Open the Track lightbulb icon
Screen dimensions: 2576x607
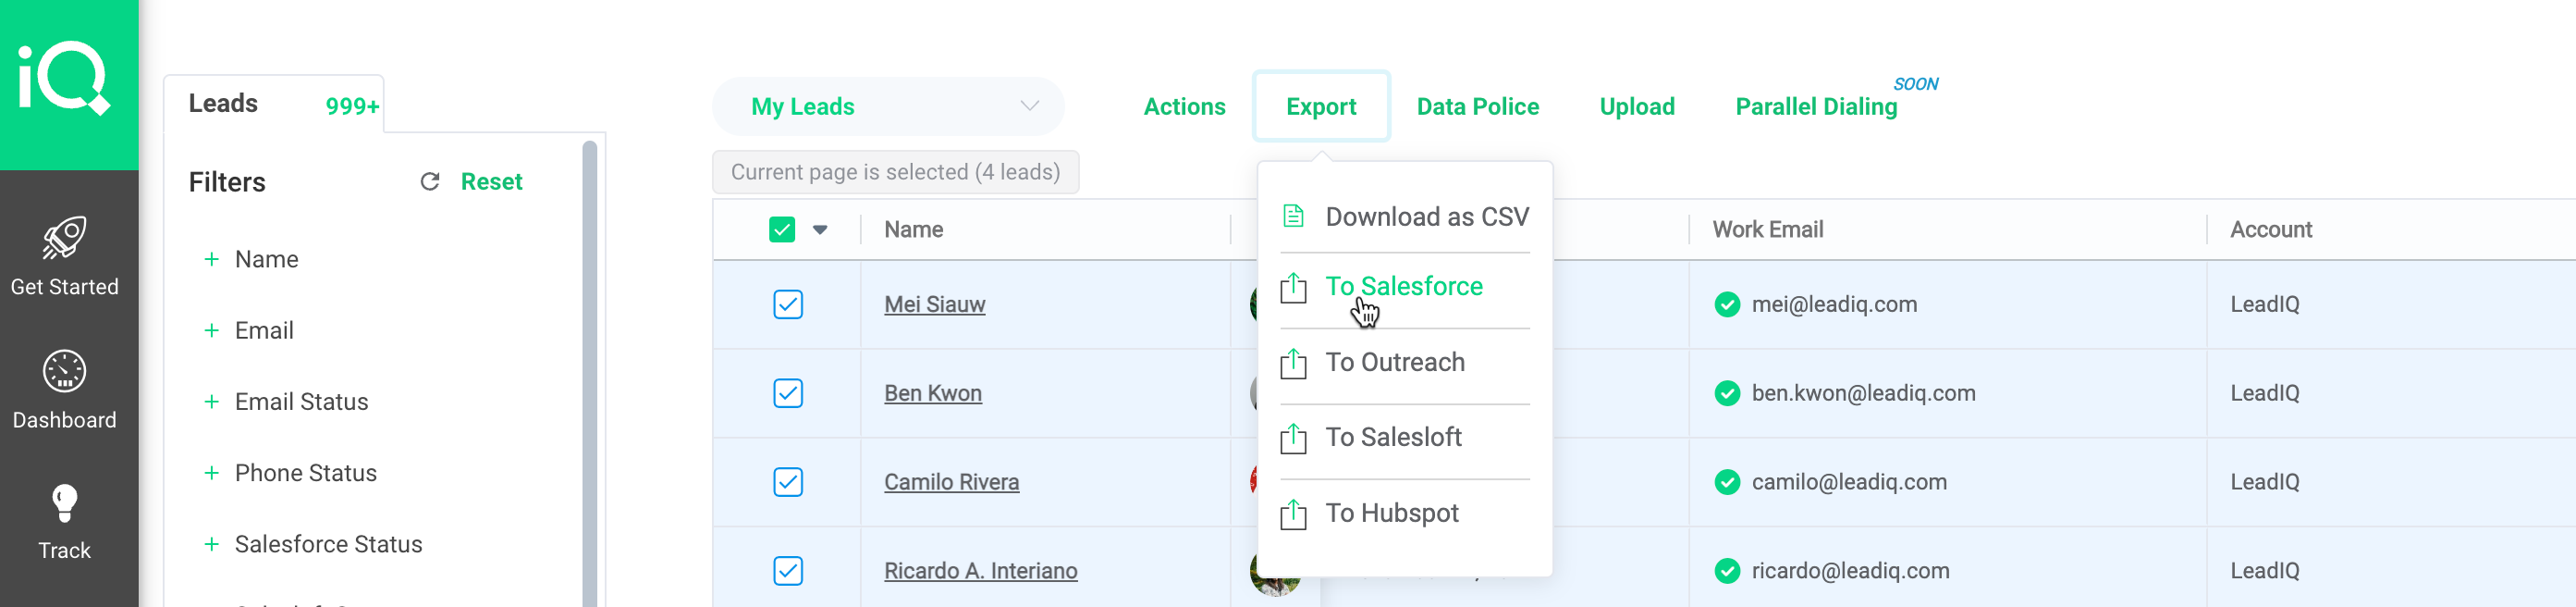coord(64,503)
